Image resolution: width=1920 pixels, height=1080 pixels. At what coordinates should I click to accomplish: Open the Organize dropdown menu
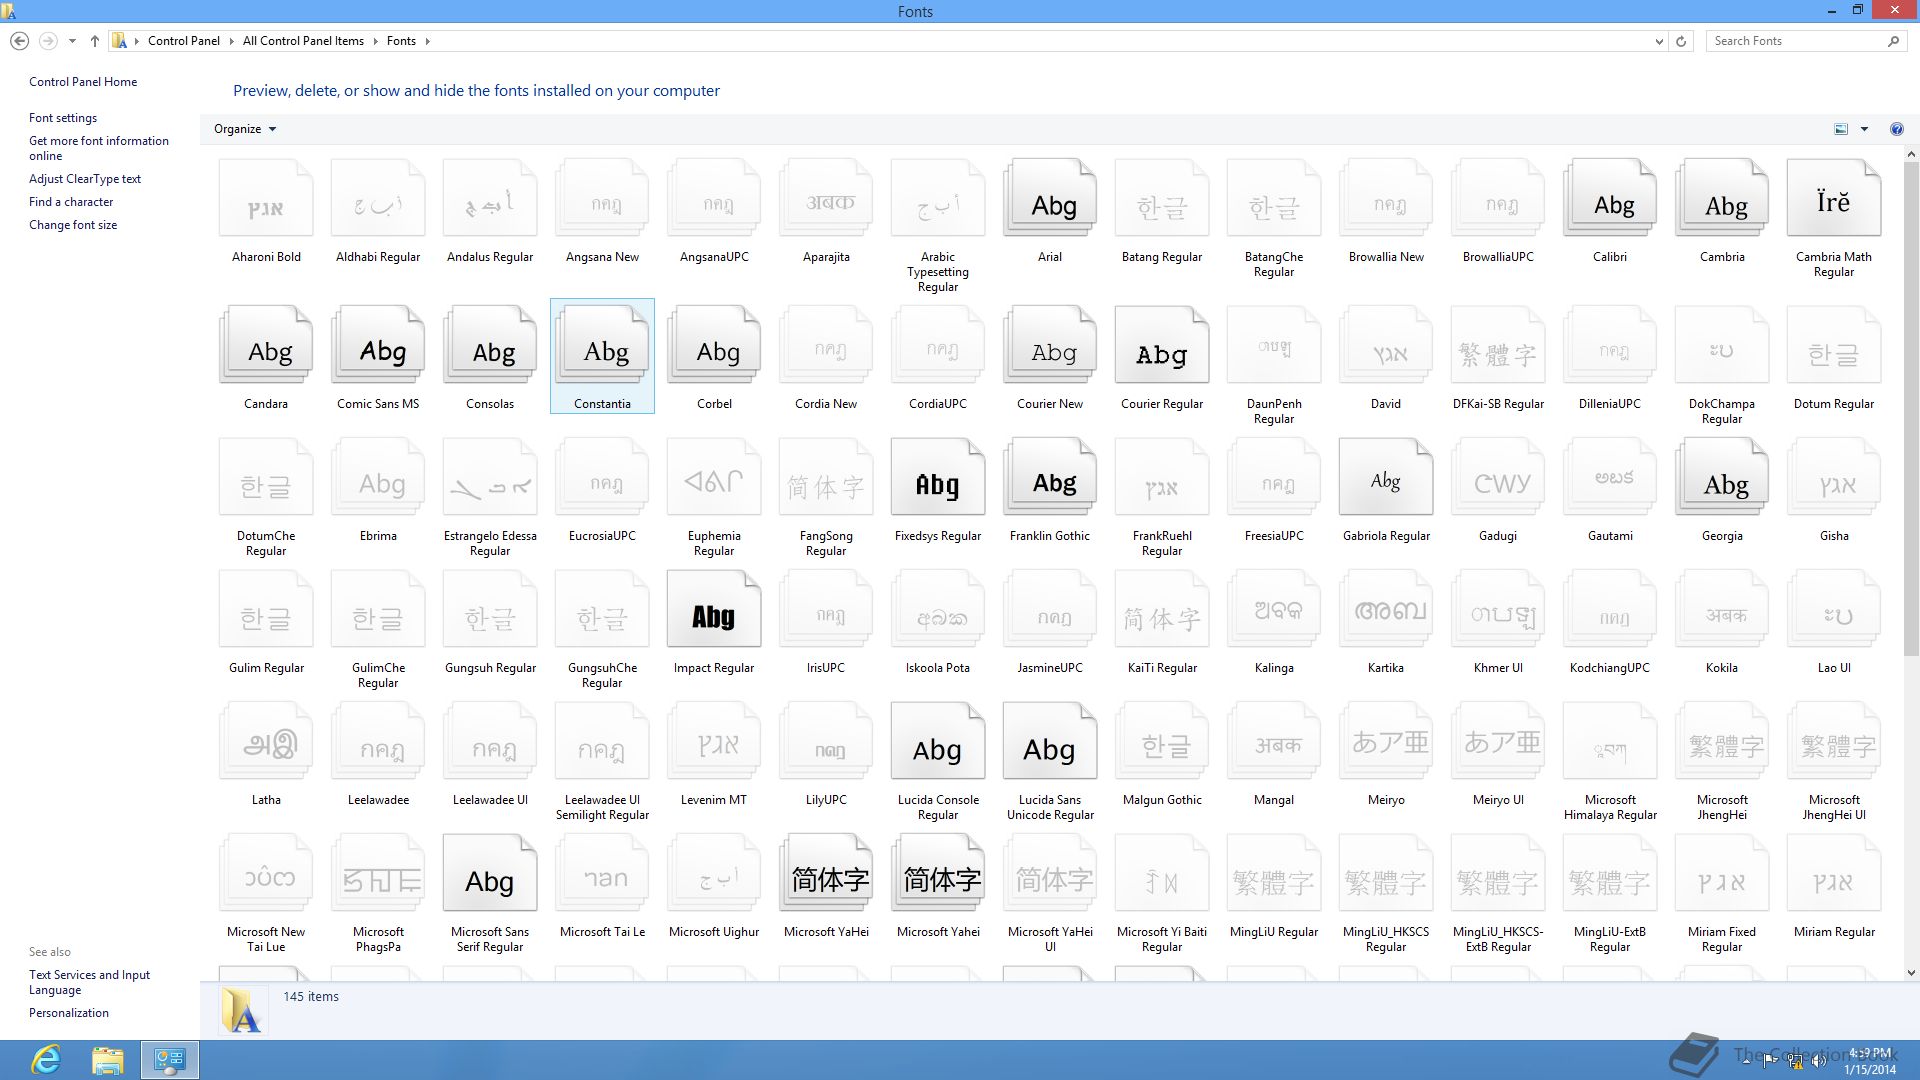(x=245, y=129)
